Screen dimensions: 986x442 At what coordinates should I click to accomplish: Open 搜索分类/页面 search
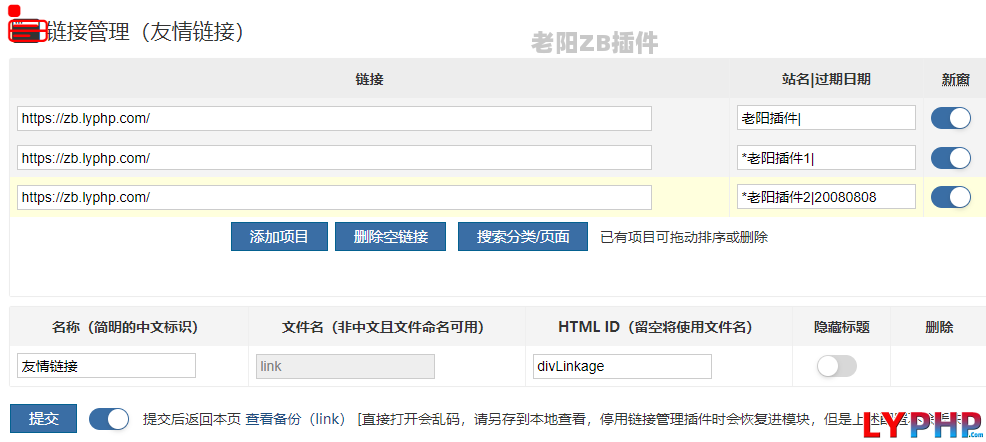pyautogui.click(x=522, y=237)
